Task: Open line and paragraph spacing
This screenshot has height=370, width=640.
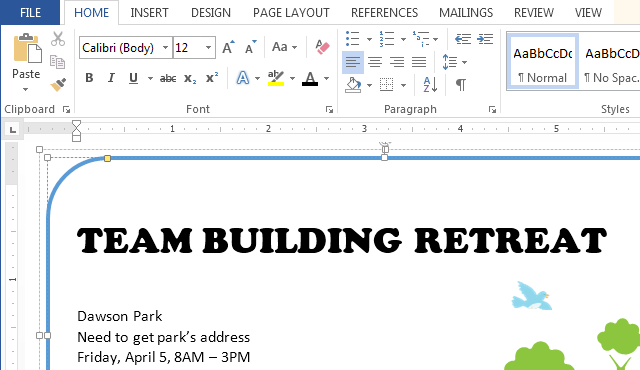Action: pyautogui.click(x=450, y=62)
